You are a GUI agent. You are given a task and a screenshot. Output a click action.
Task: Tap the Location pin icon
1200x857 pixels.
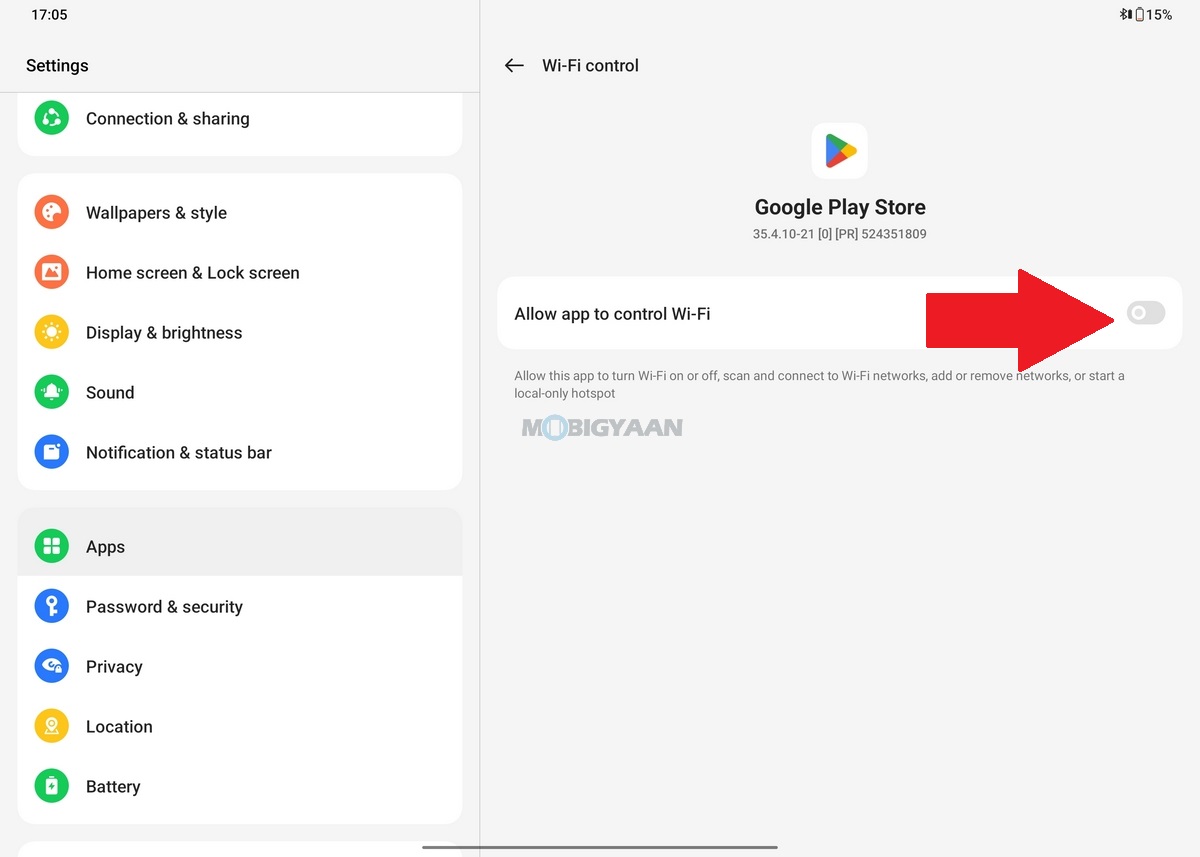tap(51, 726)
